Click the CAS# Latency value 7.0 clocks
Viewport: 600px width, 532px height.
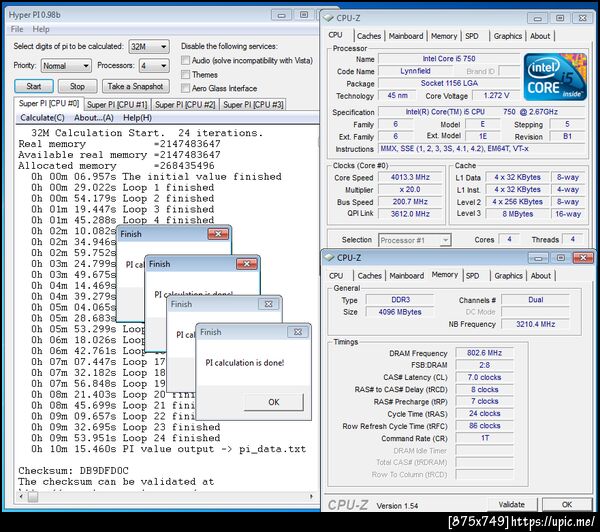[484, 377]
